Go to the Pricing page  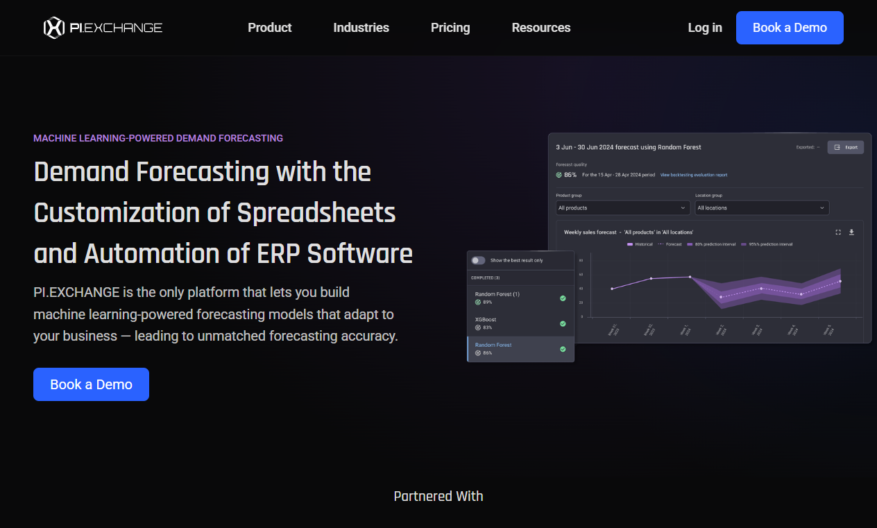[x=450, y=27]
